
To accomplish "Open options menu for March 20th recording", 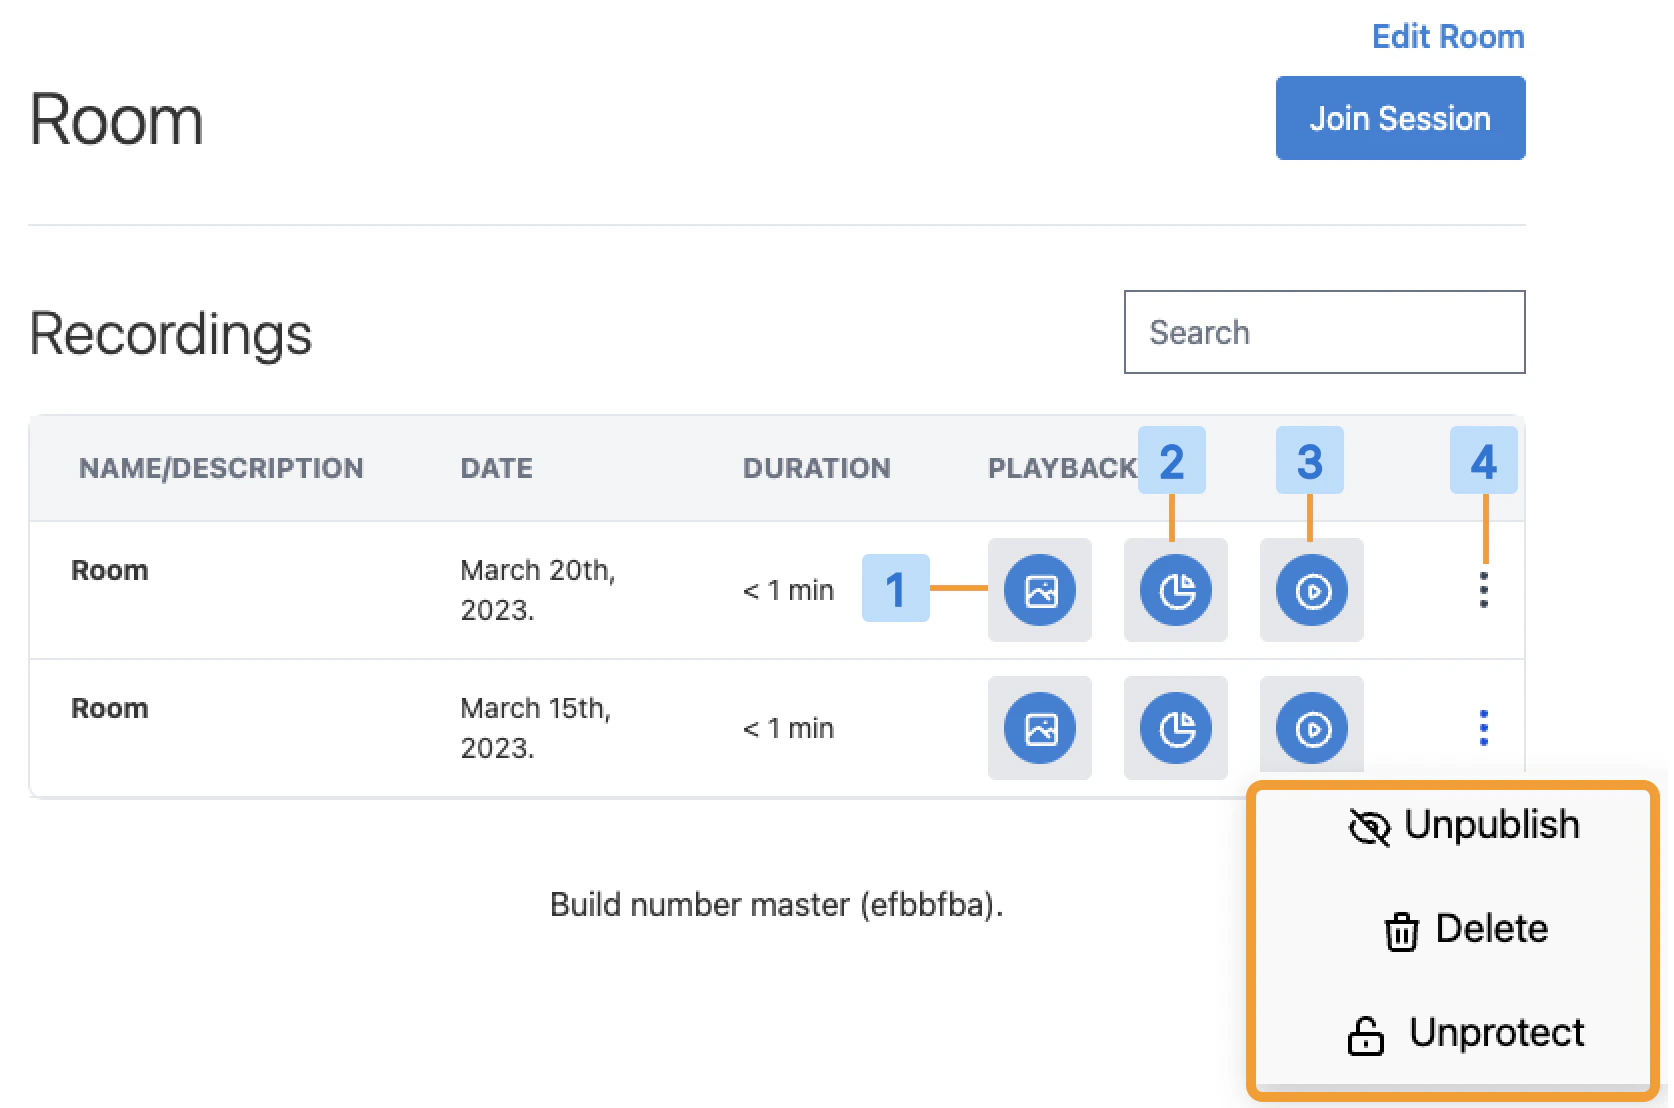I will pyautogui.click(x=1484, y=590).
